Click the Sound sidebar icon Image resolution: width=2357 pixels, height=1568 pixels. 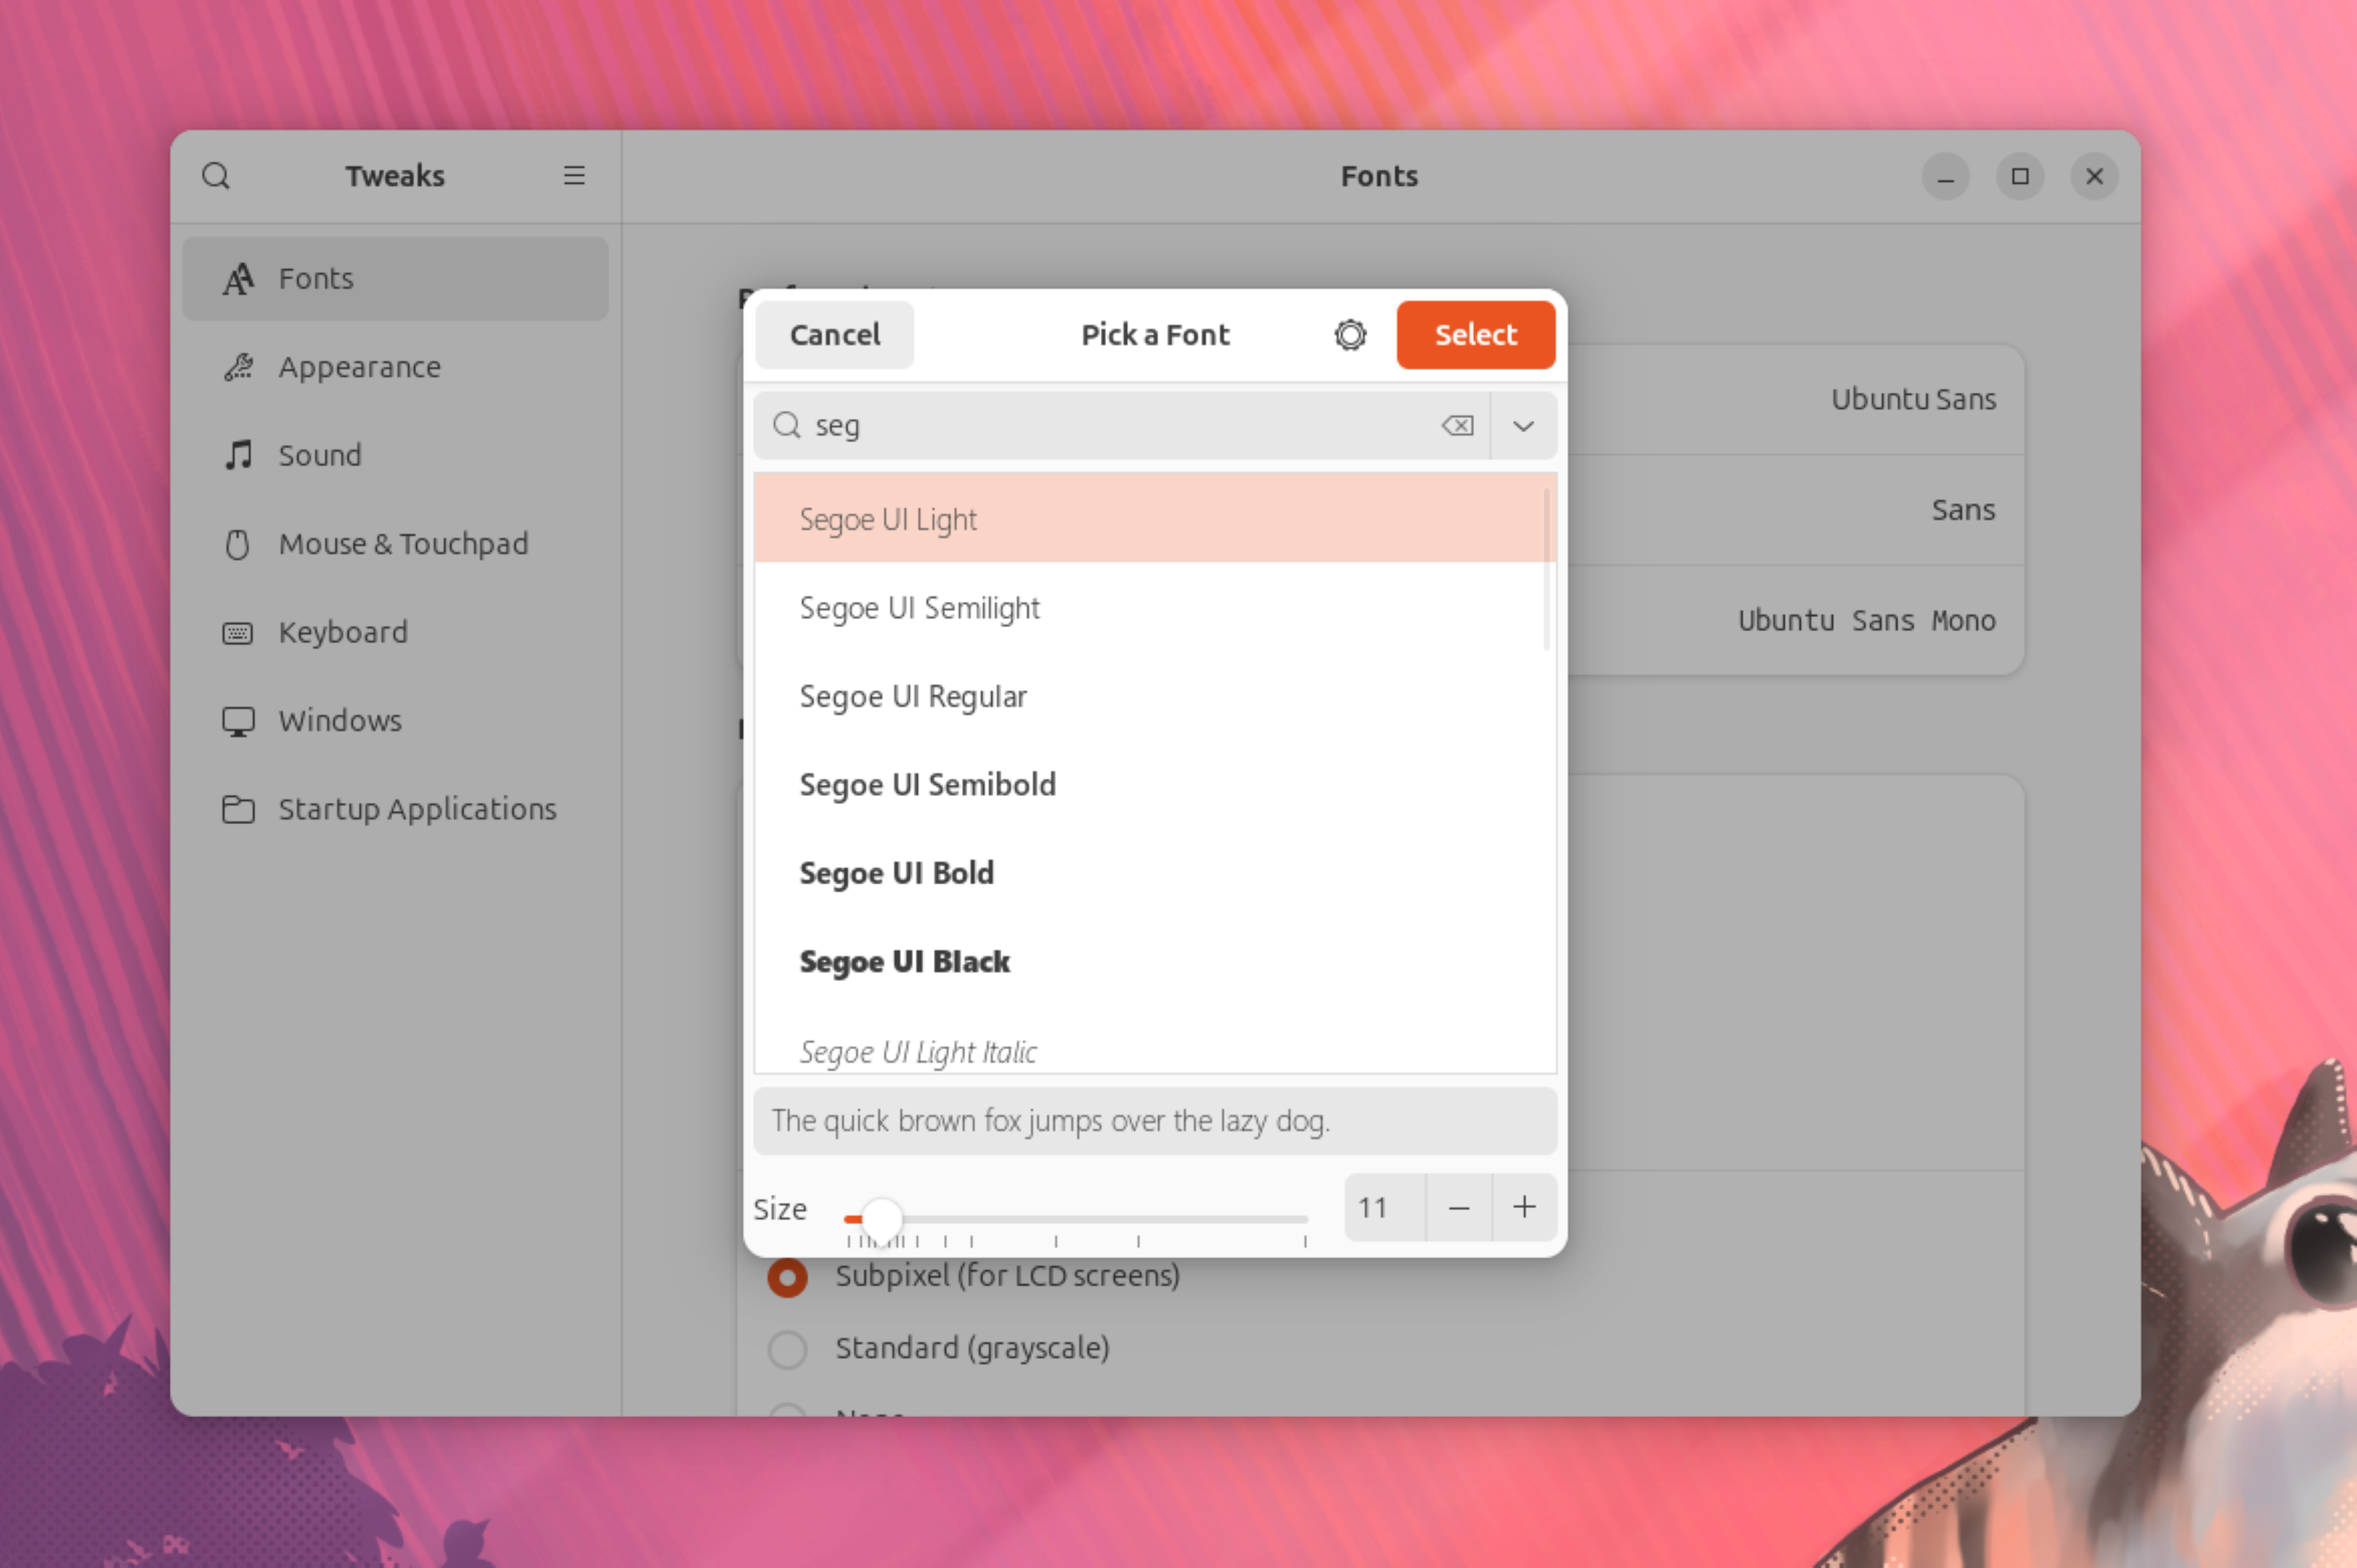(240, 455)
